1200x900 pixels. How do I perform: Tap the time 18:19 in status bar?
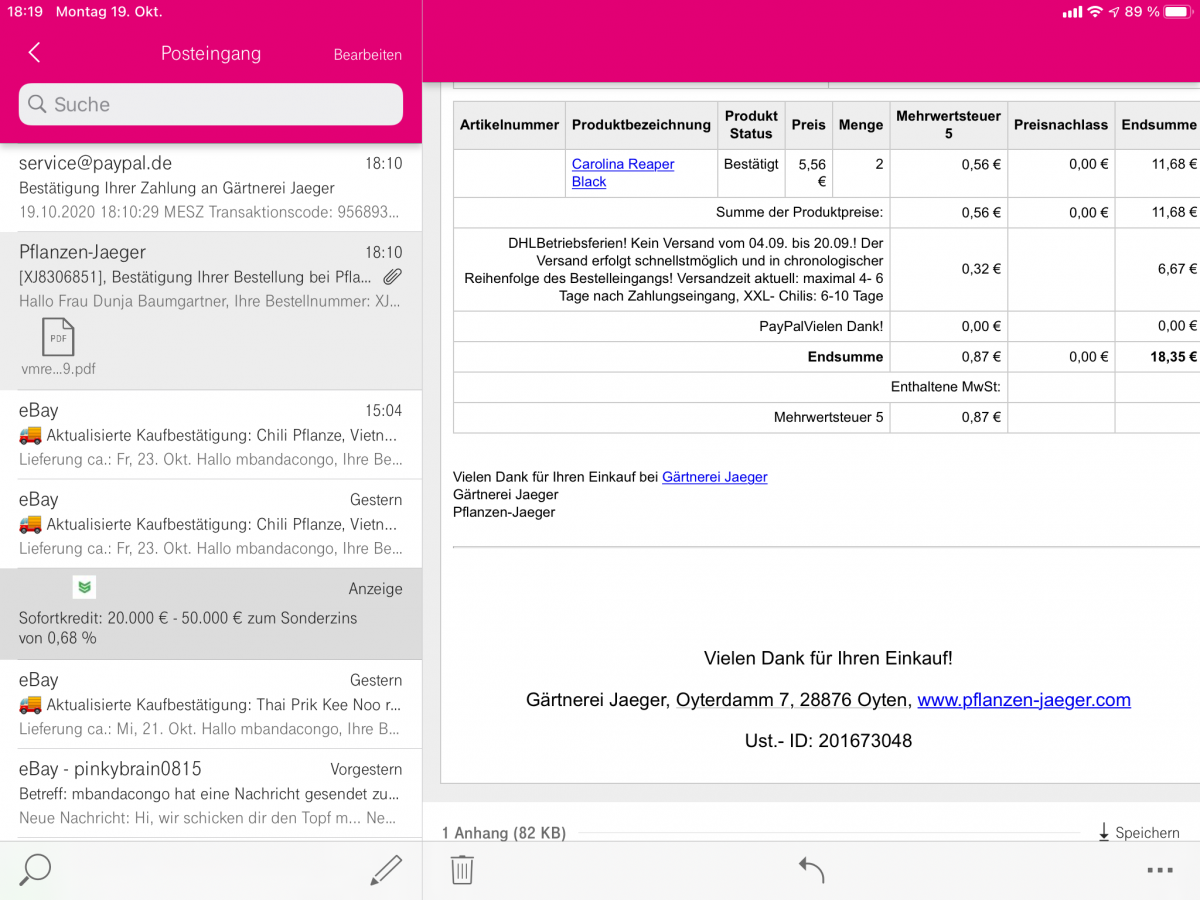pos(25,12)
